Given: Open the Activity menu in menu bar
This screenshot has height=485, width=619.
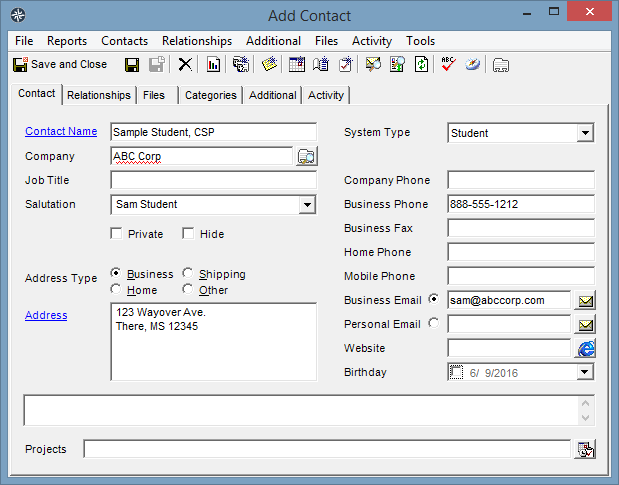Looking at the screenshot, I should (x=372, y=41).
